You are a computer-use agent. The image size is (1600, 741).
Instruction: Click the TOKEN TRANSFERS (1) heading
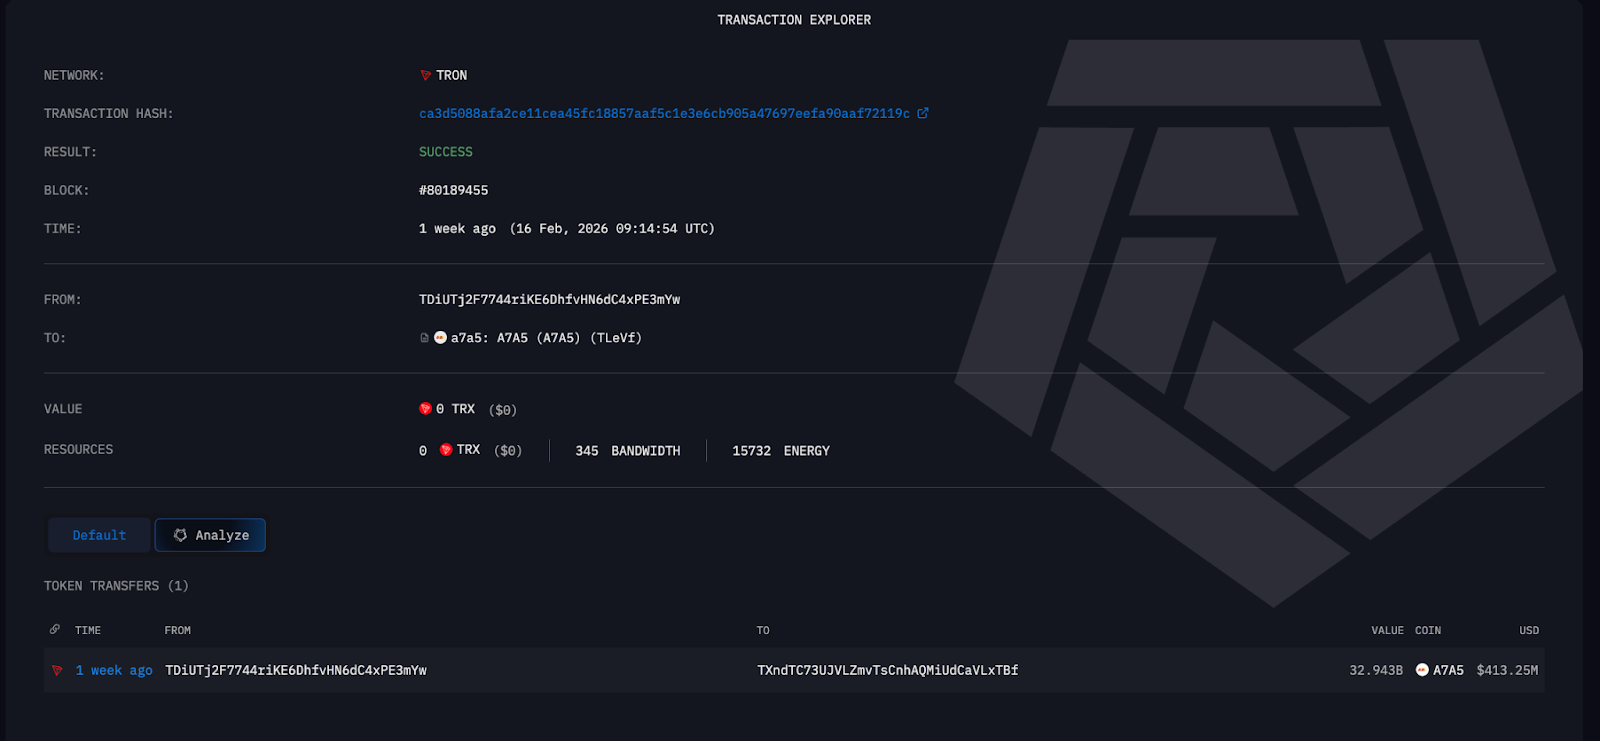[x=116, y=586]
